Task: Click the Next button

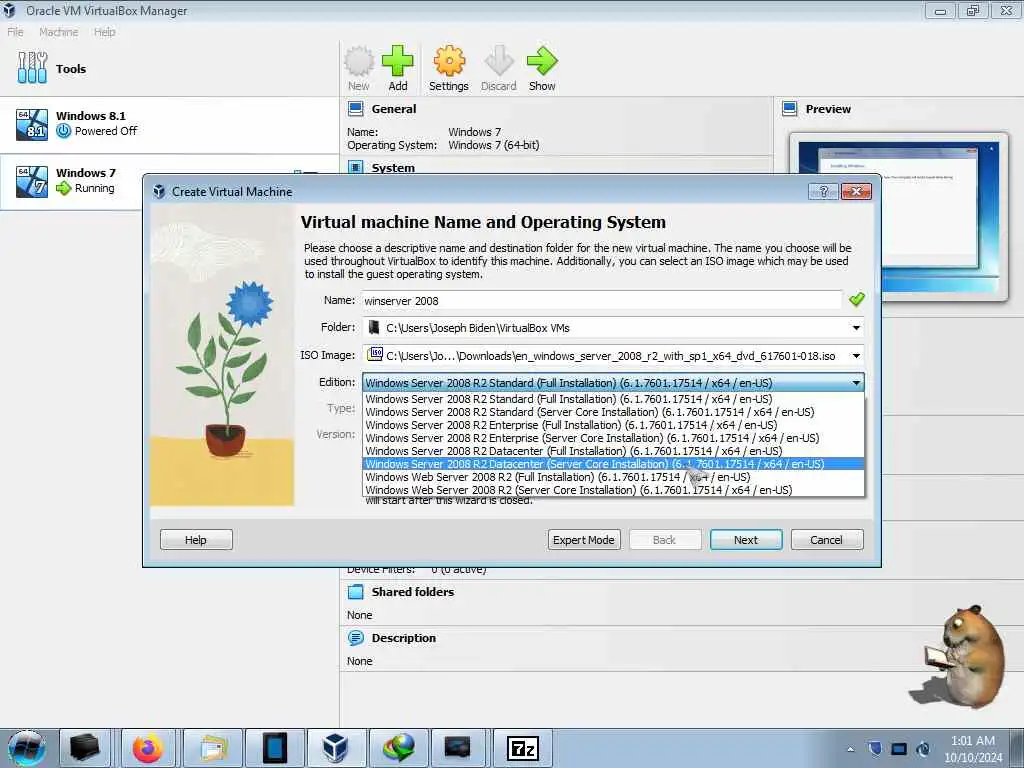Action: (x=746, y=539)
